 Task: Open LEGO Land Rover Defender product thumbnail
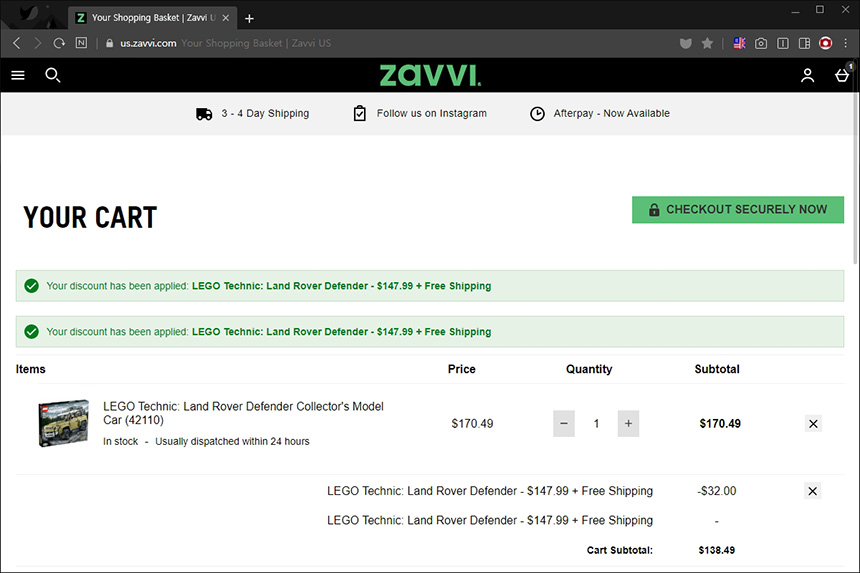click(x=63, y=423)
